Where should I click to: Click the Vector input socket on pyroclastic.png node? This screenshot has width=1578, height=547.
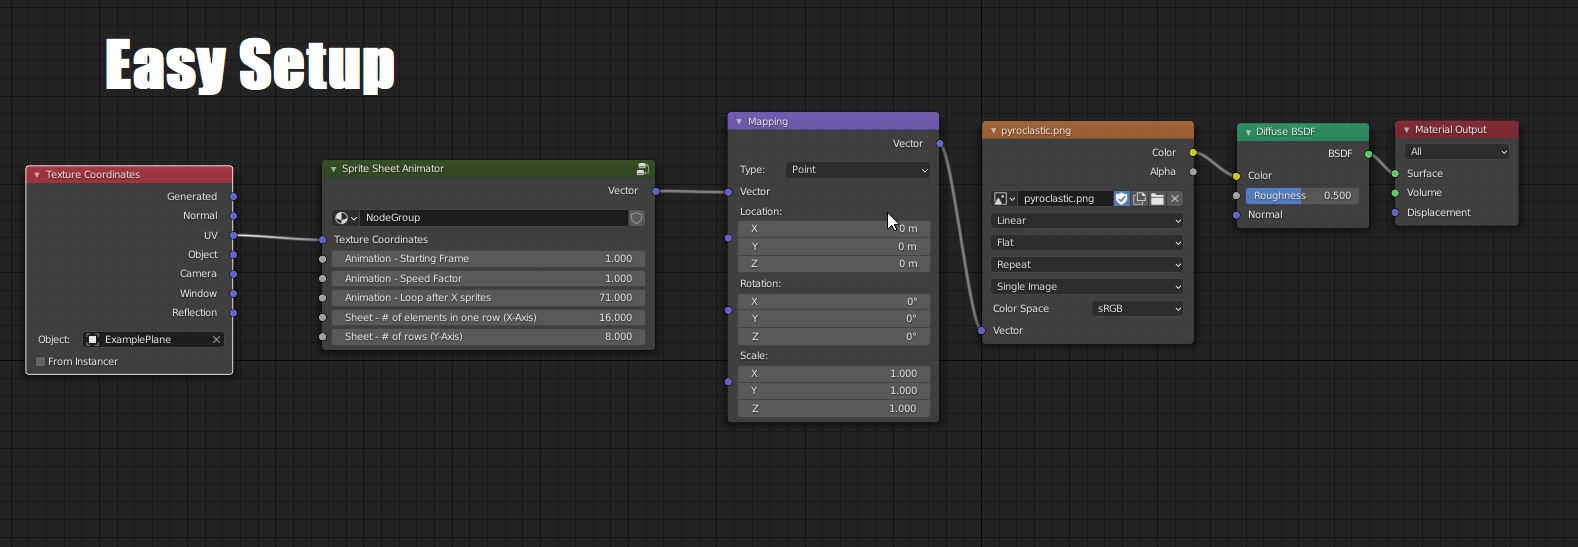point(981,331)
